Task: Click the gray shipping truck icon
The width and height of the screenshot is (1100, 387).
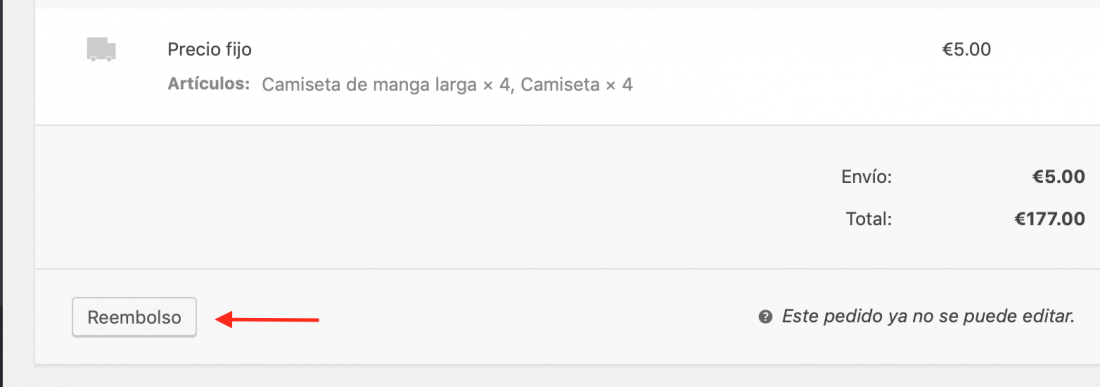Action: (101, 50)
